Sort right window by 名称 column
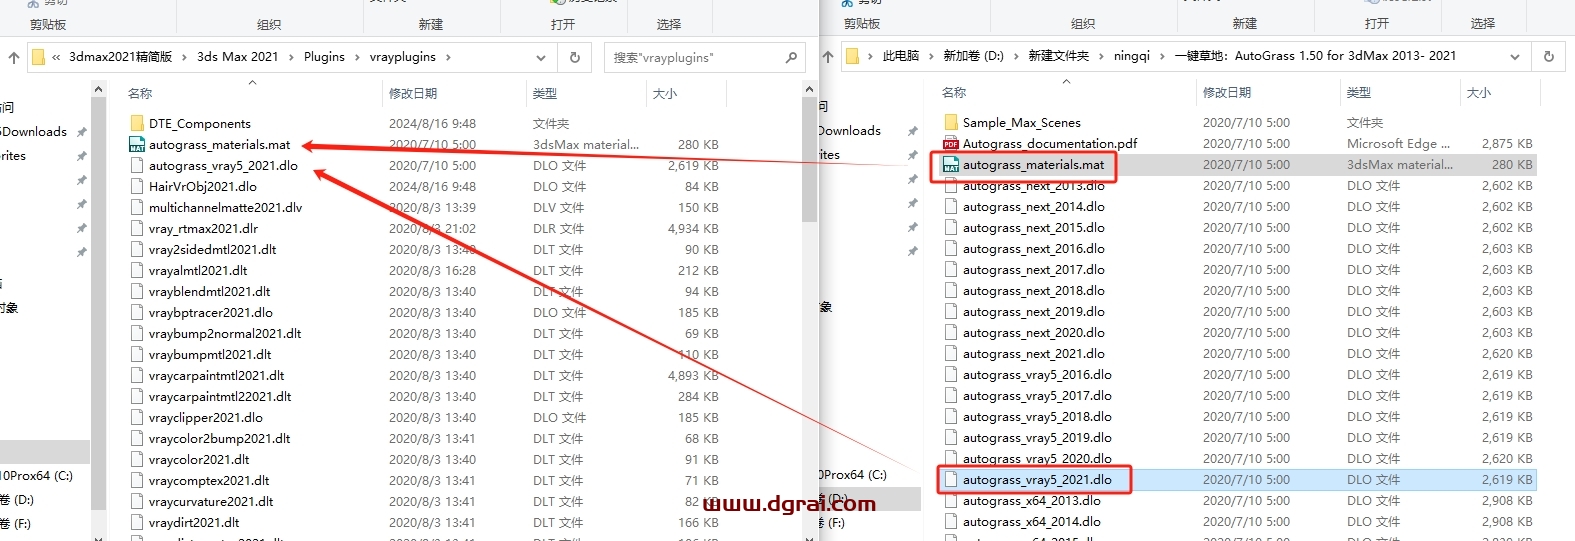 [x=954, y=92]
